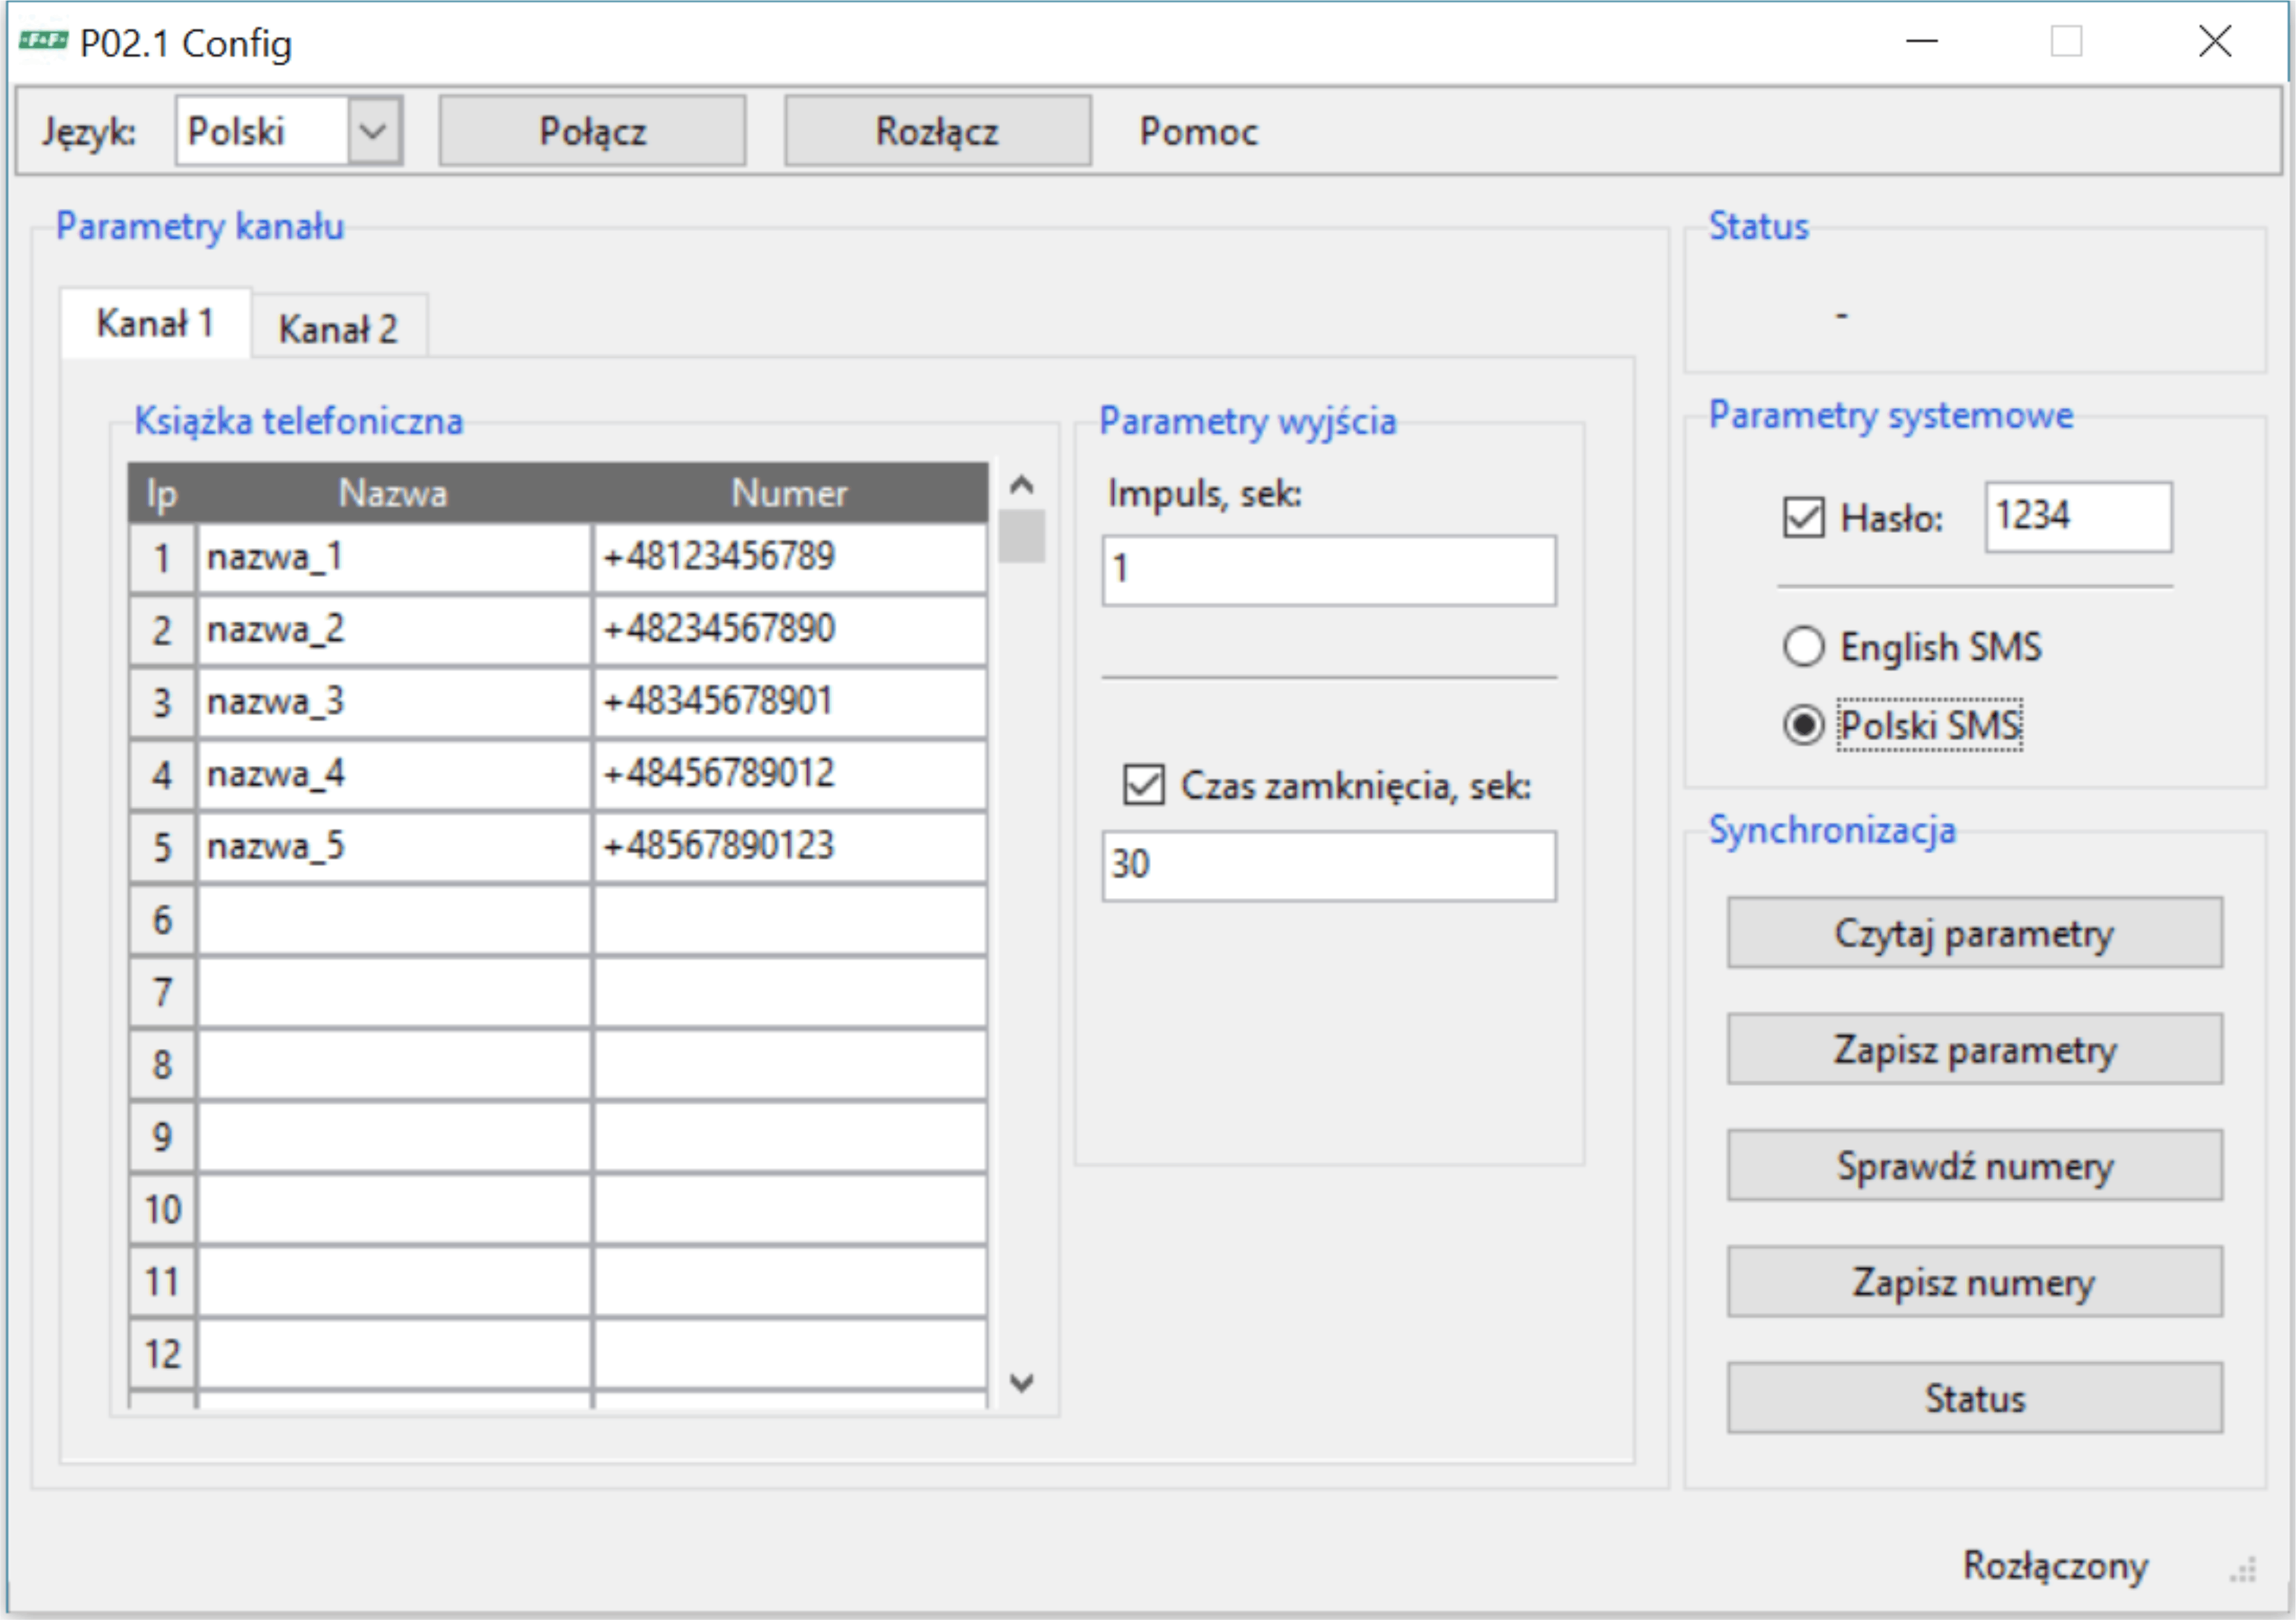Click the empty Nazwa cell in row 12
The height and width of the screenshot is (1620, 2296).
(x=394, y=1353)
